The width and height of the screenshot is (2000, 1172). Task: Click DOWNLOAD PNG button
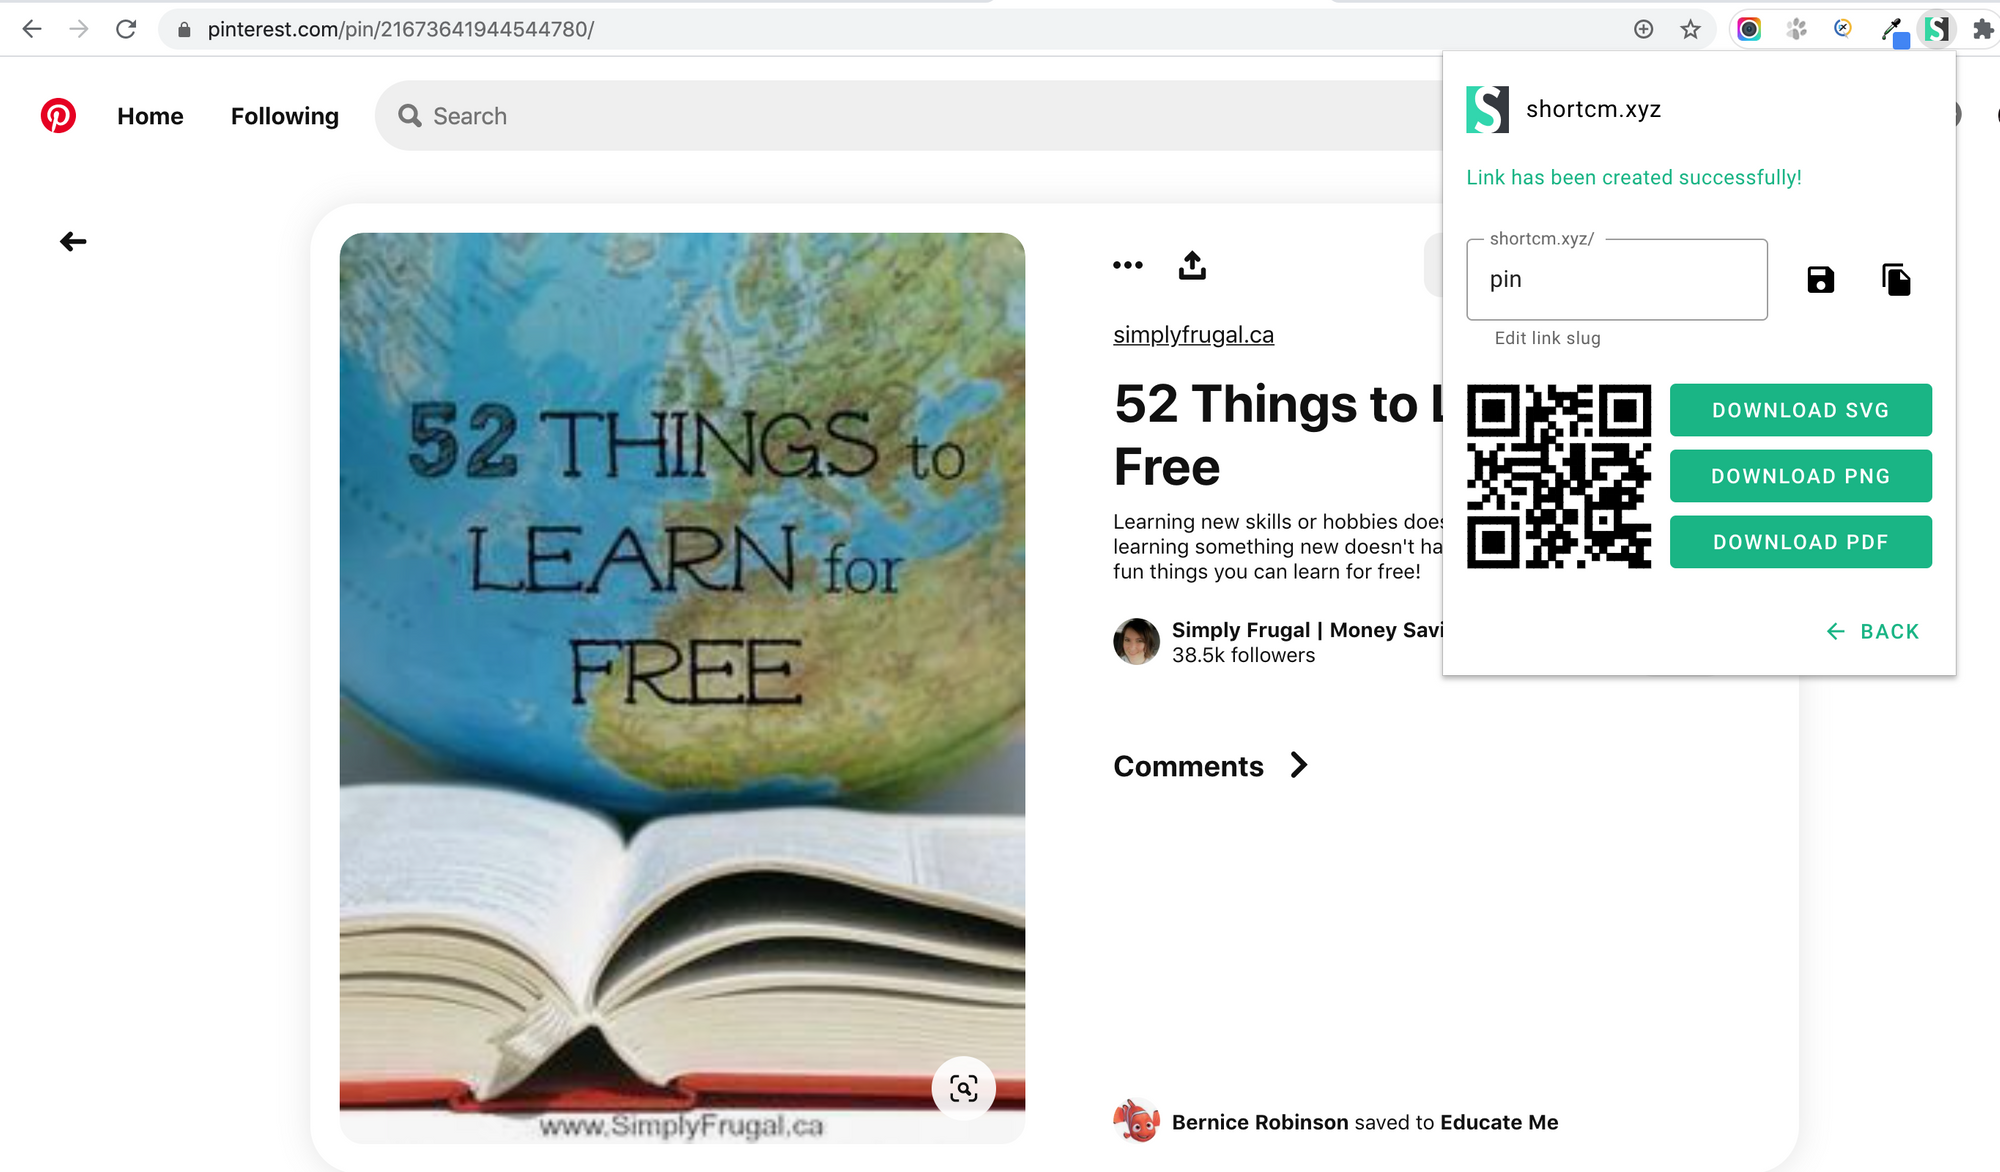tap(1801, 476)
